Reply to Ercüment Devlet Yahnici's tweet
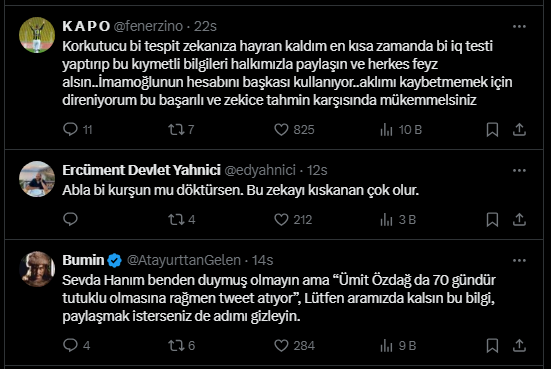 [x=70, y=219]
